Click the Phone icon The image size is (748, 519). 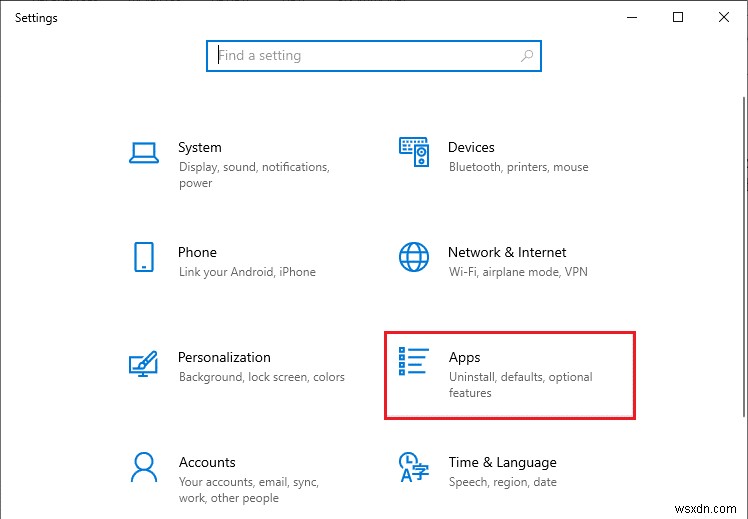pyautogui.click(x=144, y=257)
